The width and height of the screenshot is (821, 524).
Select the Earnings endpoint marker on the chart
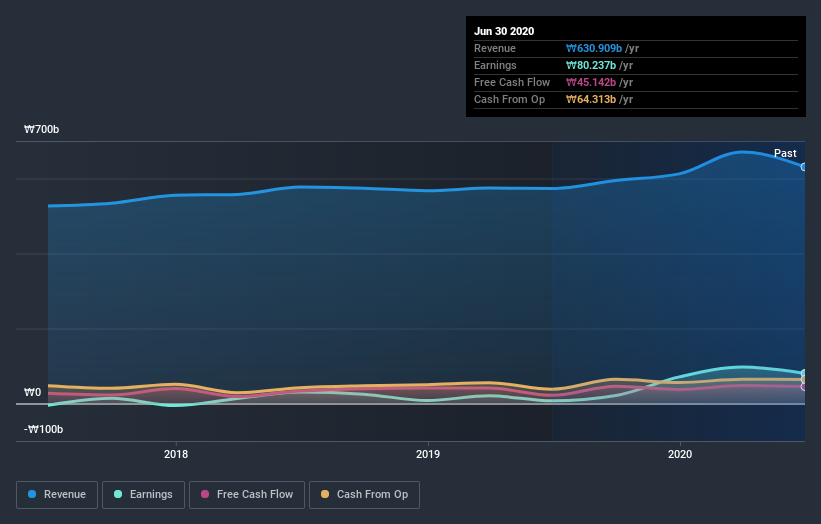click(804, 373)
